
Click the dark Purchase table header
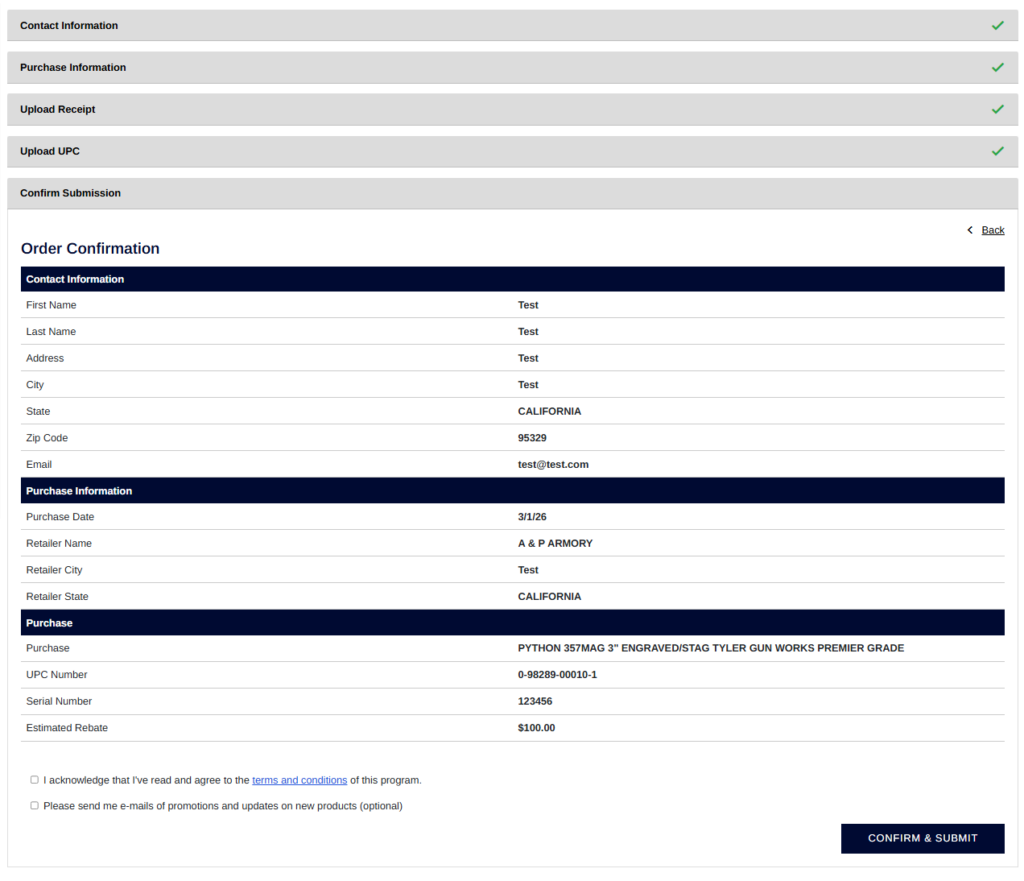[x=512, y=622]
